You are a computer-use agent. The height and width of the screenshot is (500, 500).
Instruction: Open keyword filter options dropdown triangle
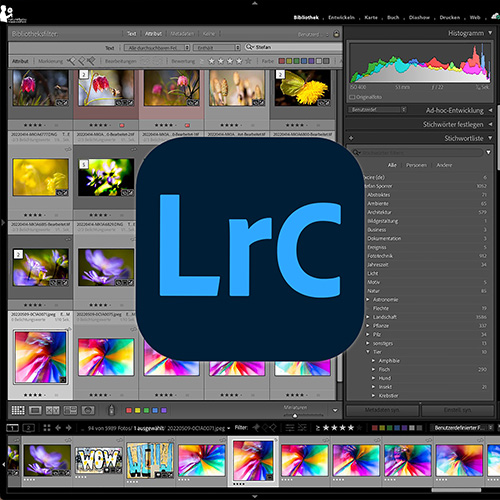[x=488, y=152]
